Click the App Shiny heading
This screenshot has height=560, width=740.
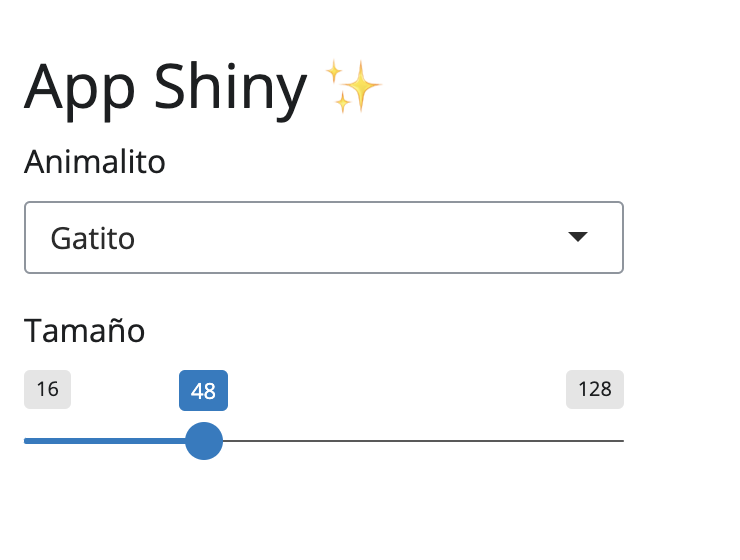166,88
